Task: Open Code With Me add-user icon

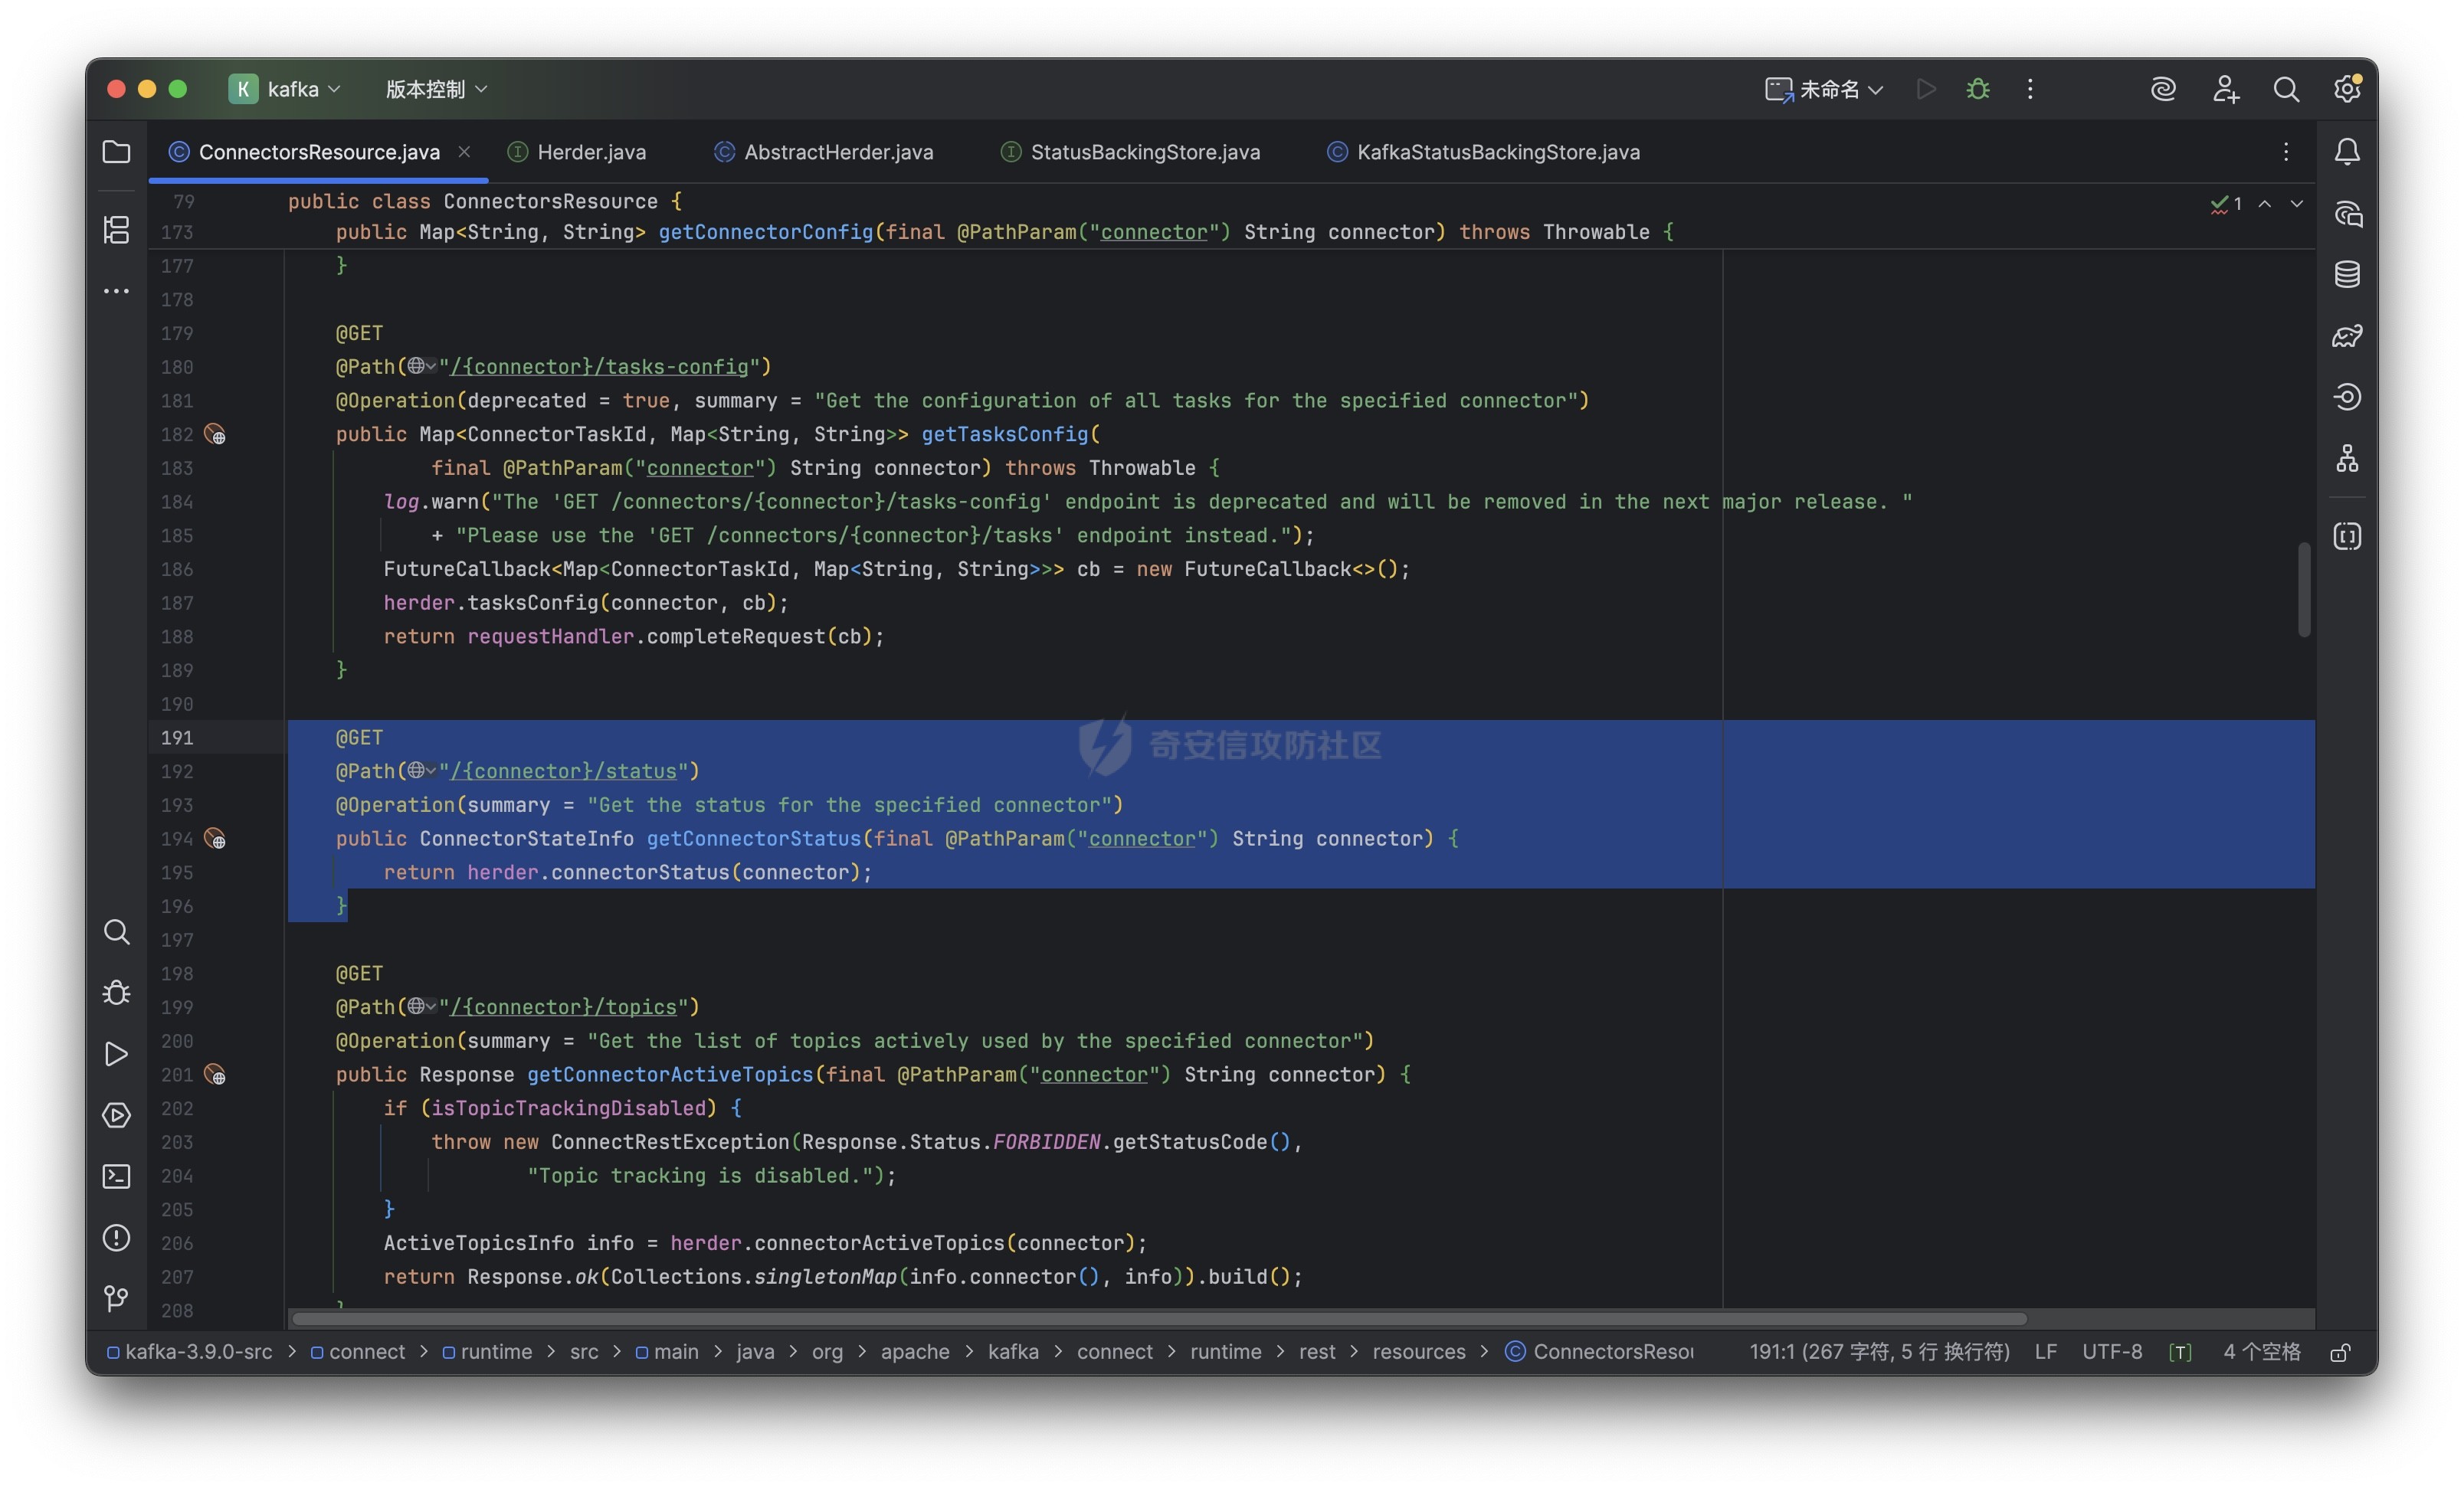Action: pos(2225,89)
